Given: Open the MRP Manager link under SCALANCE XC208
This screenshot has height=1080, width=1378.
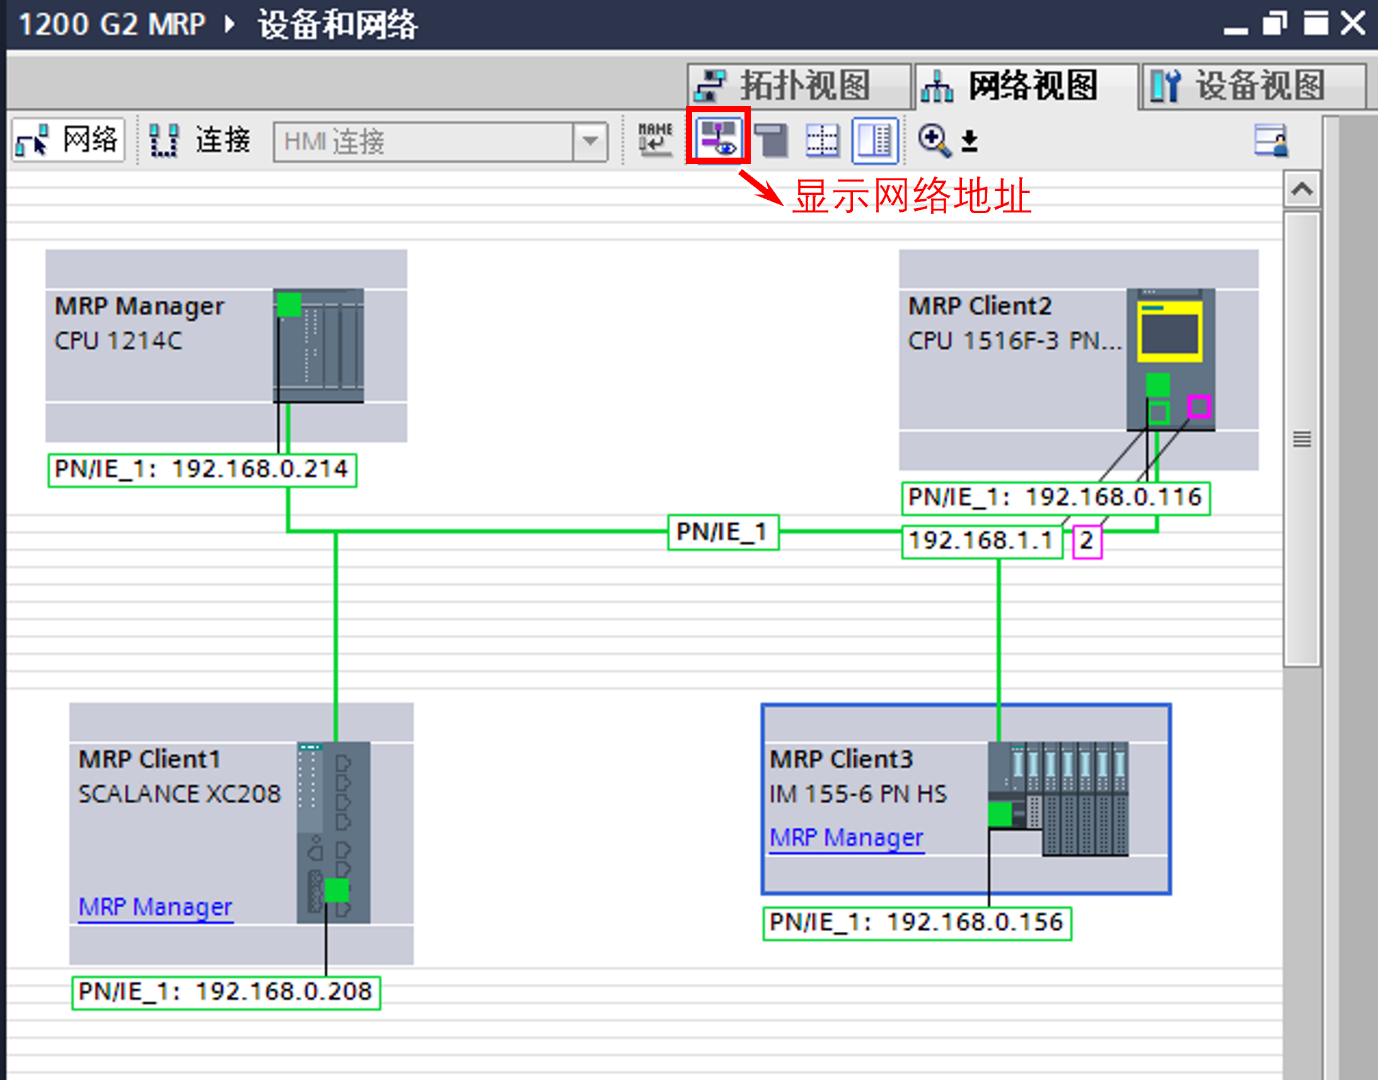Looking at the screenshot, I should pyautogui.click(x=155, y=907).
